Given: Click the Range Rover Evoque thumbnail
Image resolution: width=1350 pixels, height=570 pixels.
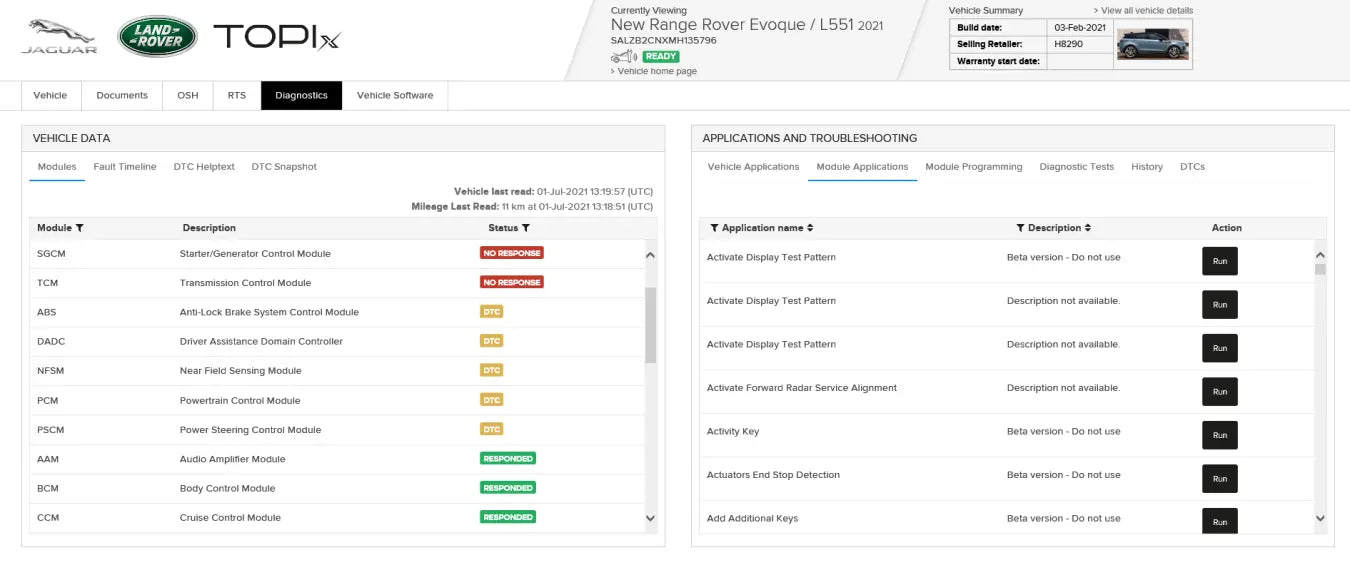Looking at the screenshot, I should [x=1152, y=44].
